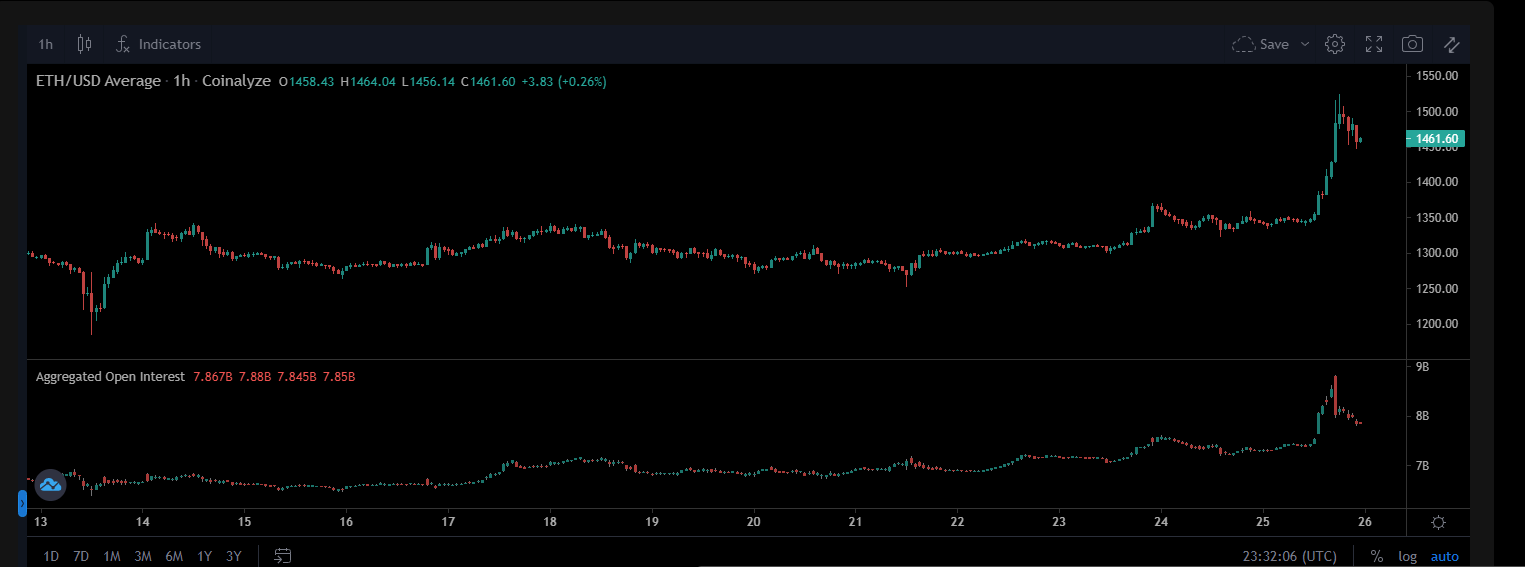The image size is (1525, 567).
Task: Toggle auto scale mode
Action: tap(1444, 556)
